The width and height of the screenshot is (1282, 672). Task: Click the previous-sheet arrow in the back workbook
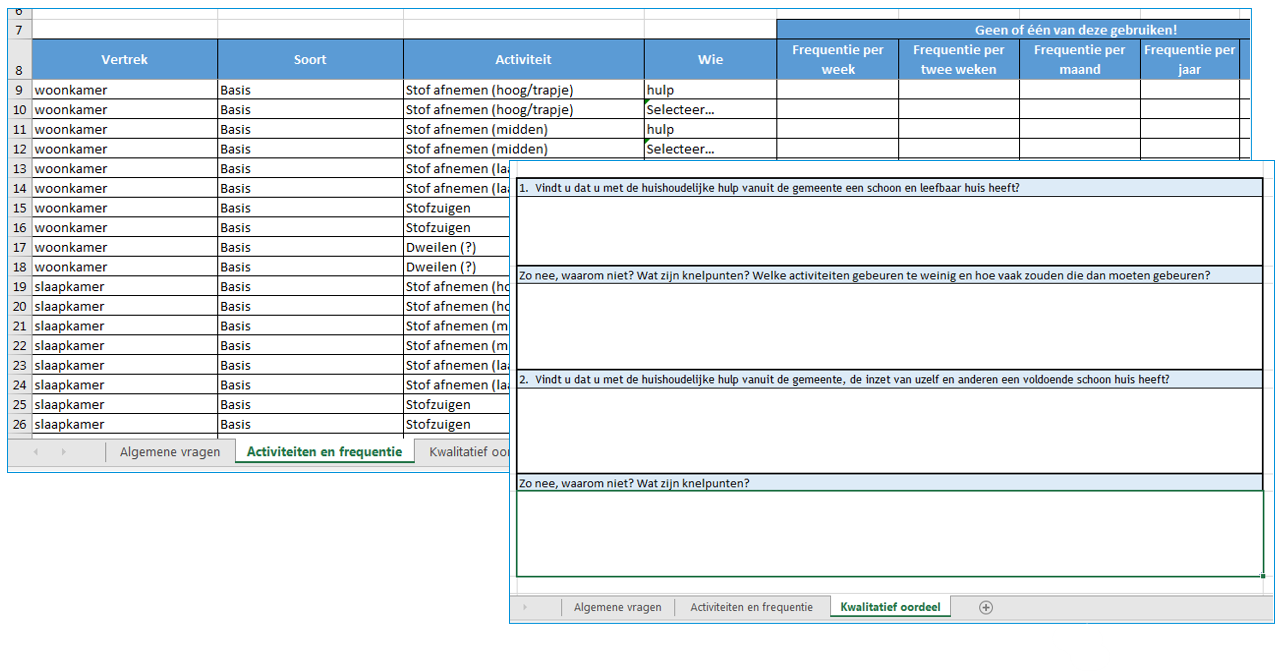coord(37,452)
